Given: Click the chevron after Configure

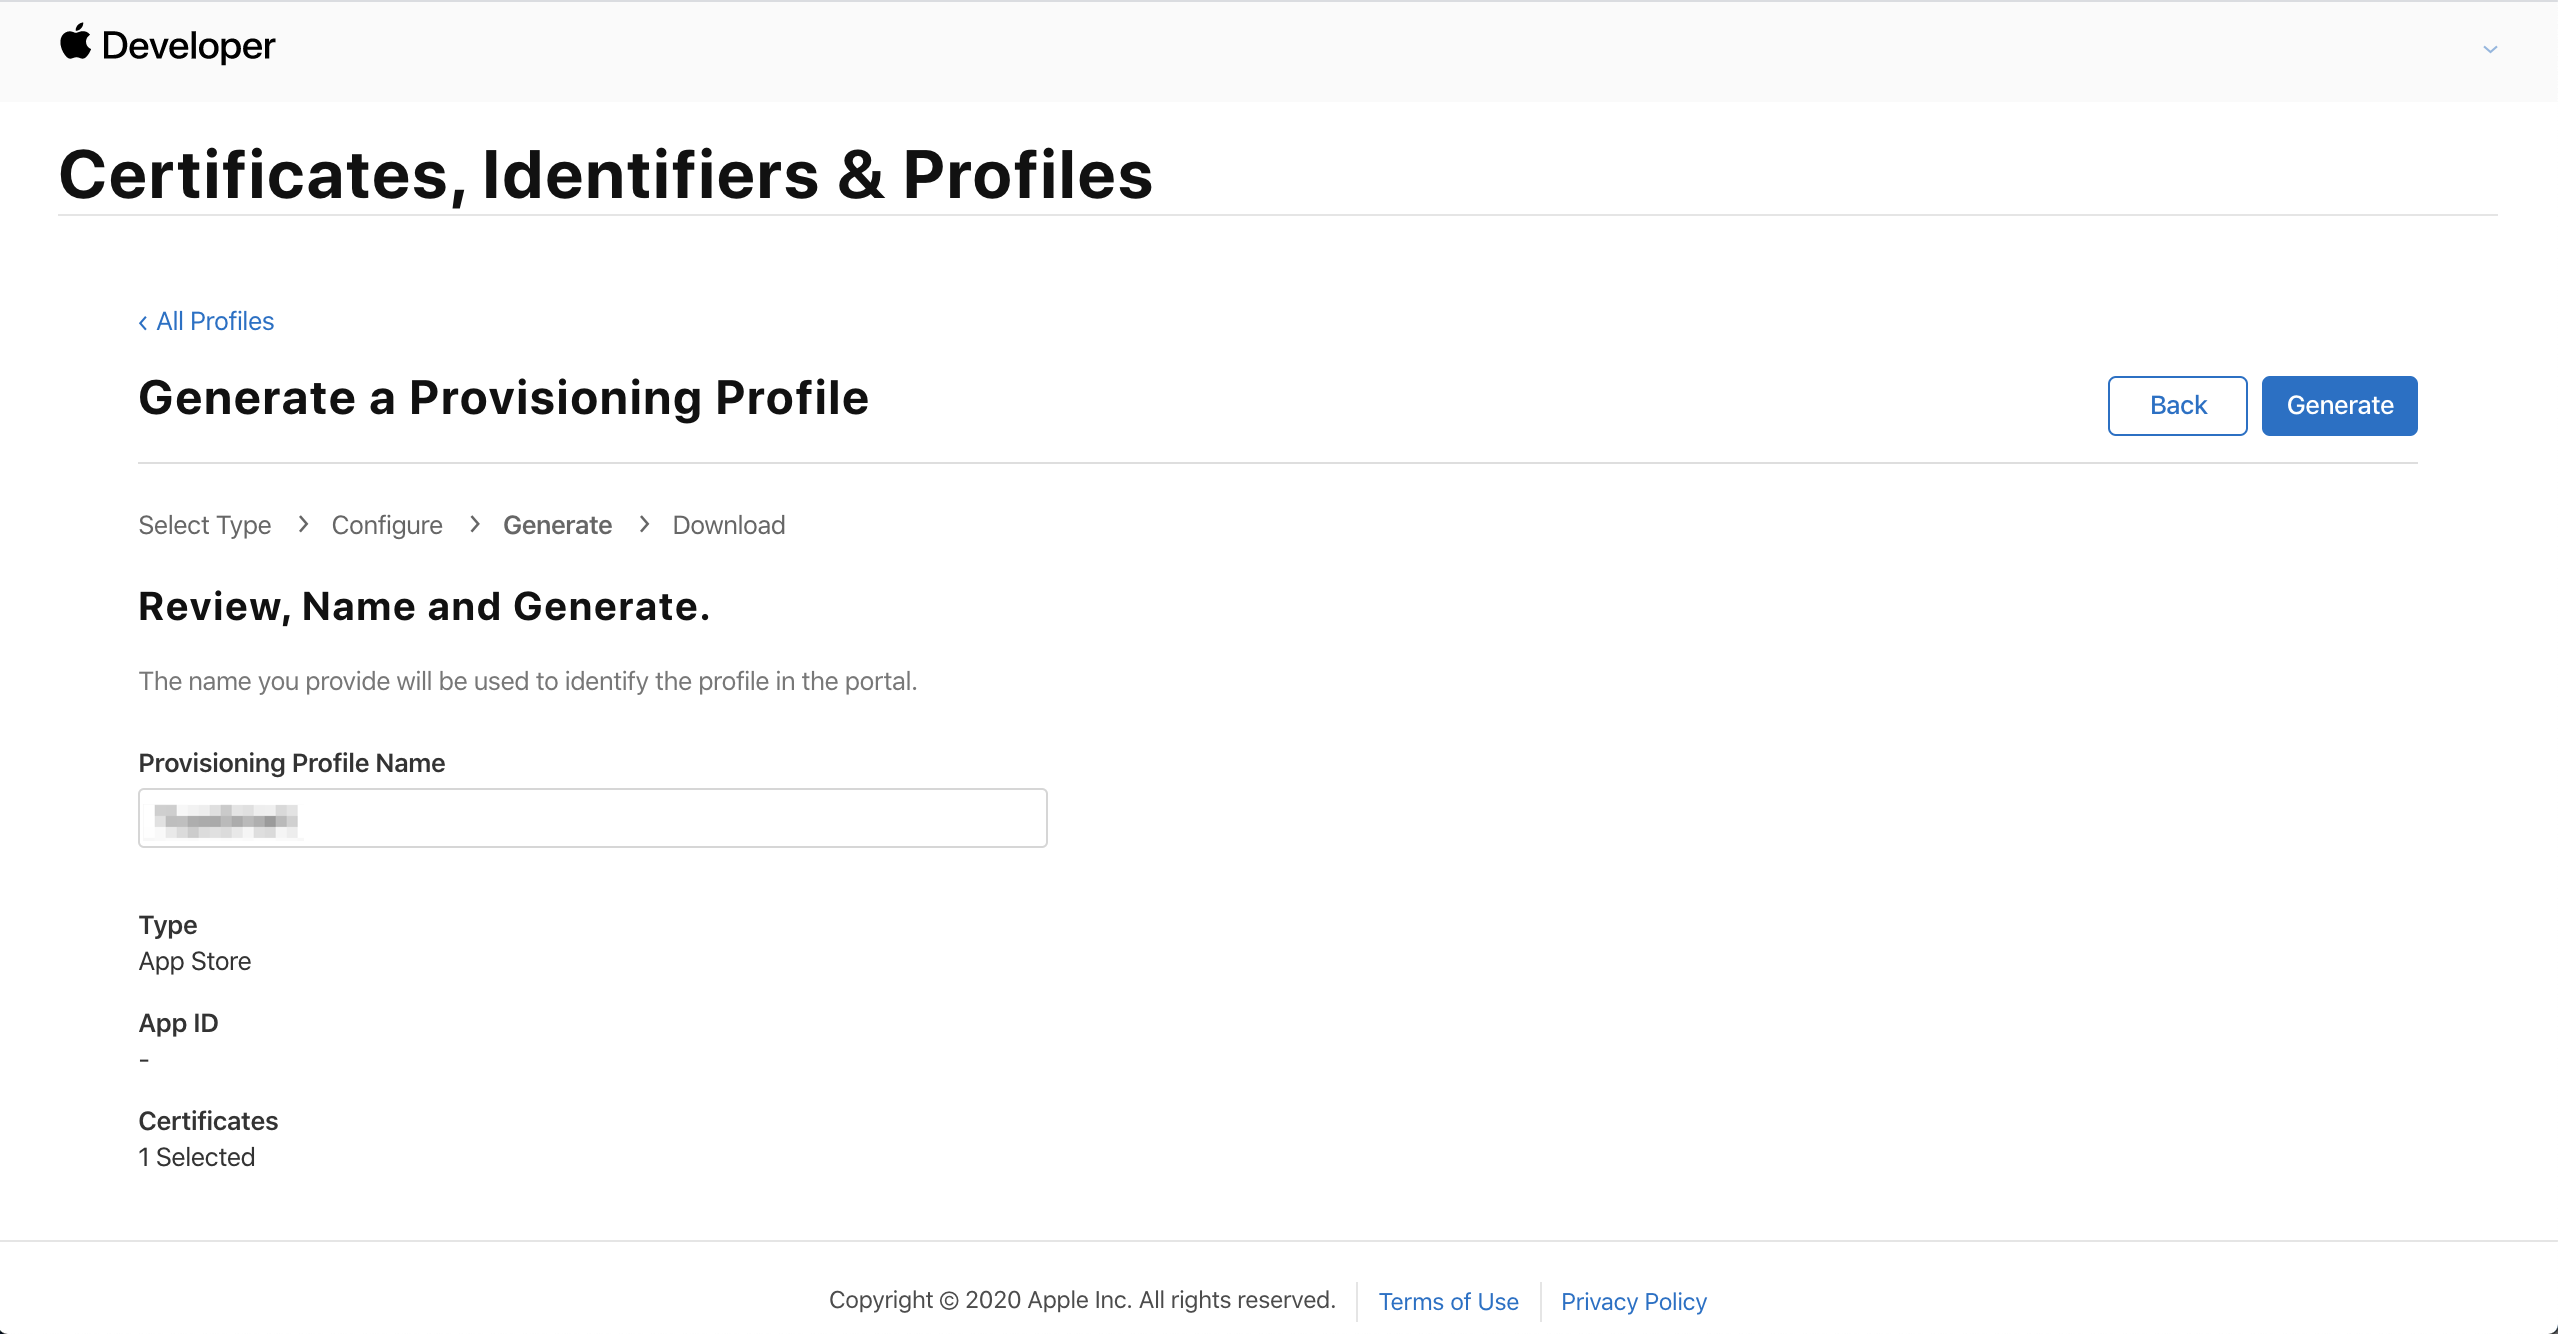Looking at the screenshot, I should [x=475, y=524].
